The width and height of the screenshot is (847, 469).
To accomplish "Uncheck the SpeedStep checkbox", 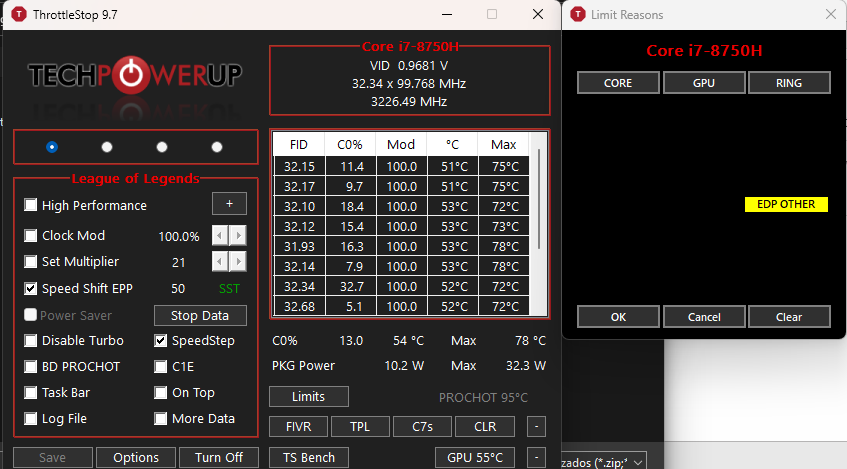I will [x=160, y=340].
